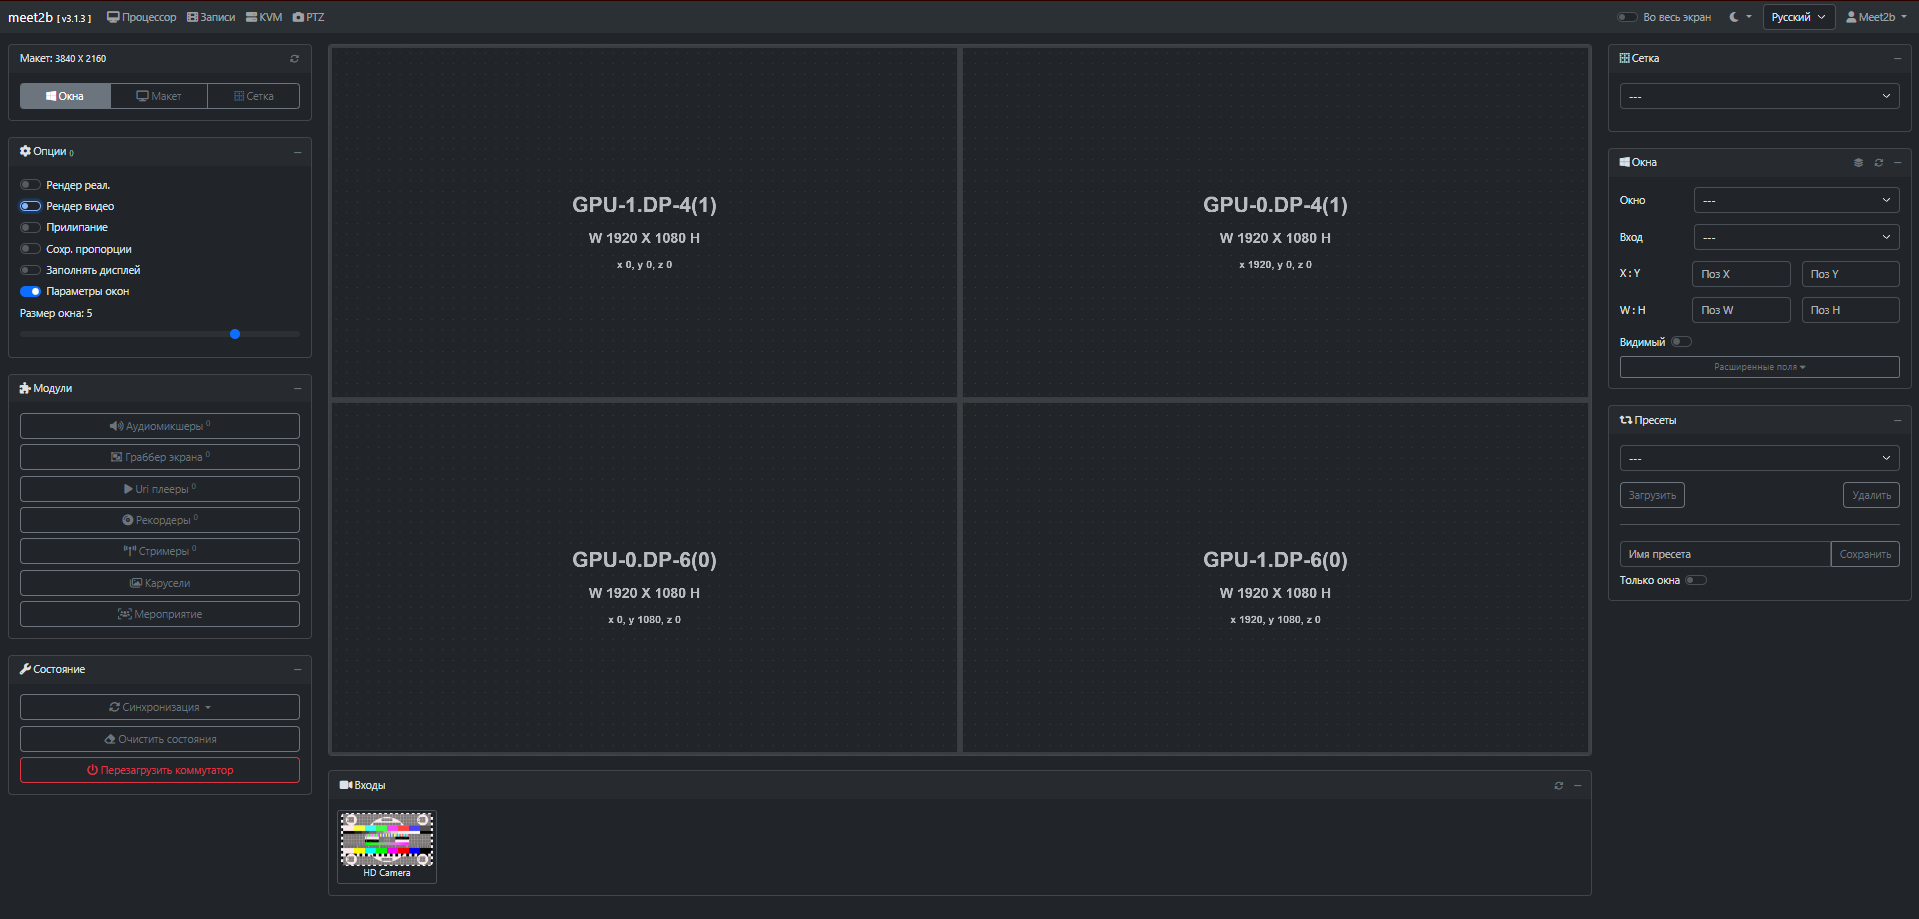
Task: Open the Аудиомикшеры module button
Action: pos(160,426)
